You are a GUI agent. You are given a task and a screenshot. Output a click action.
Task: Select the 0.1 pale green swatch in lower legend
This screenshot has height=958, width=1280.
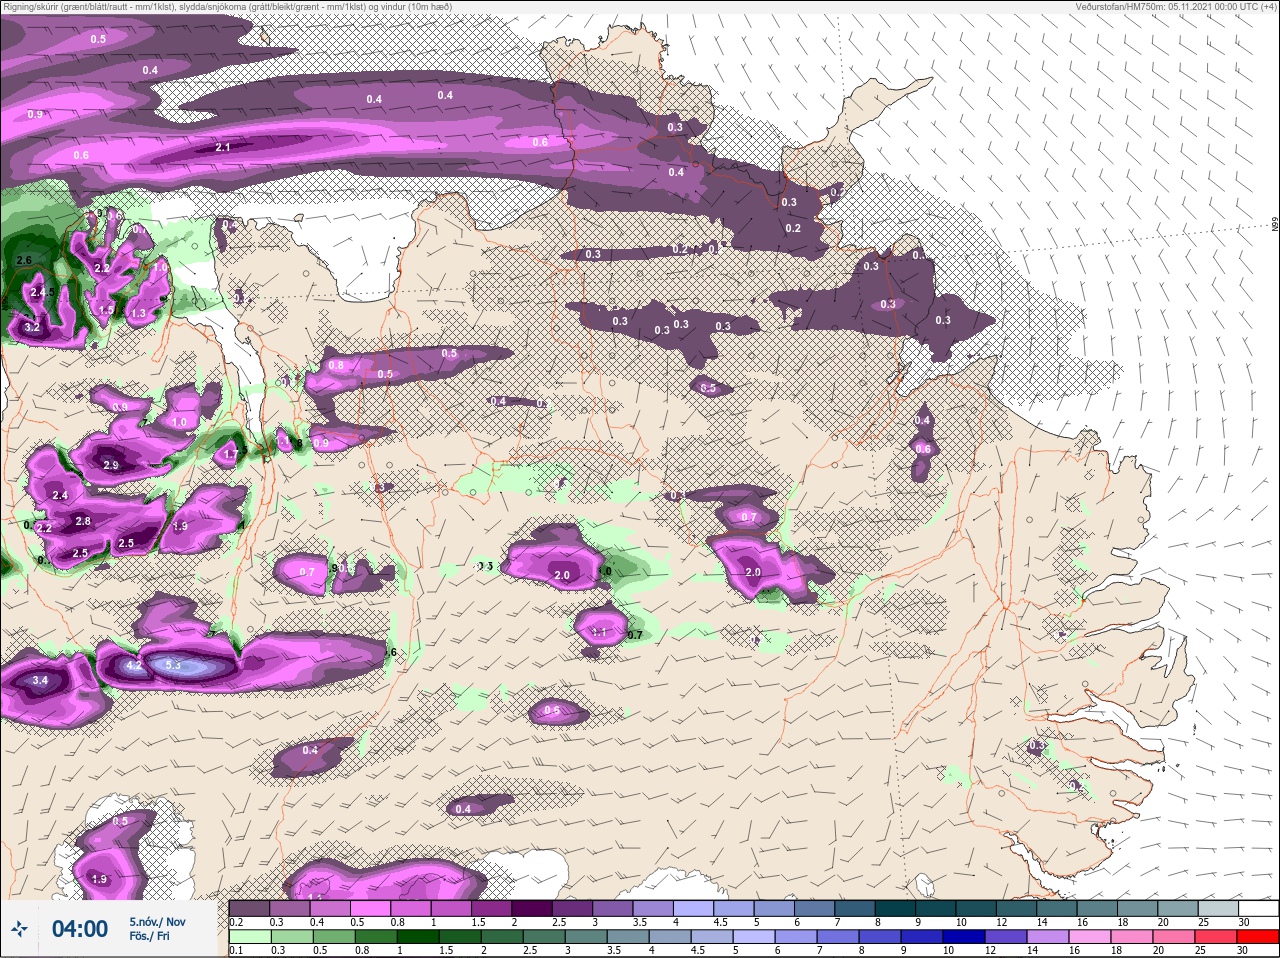pyautogui.click(x=248, y=938)
